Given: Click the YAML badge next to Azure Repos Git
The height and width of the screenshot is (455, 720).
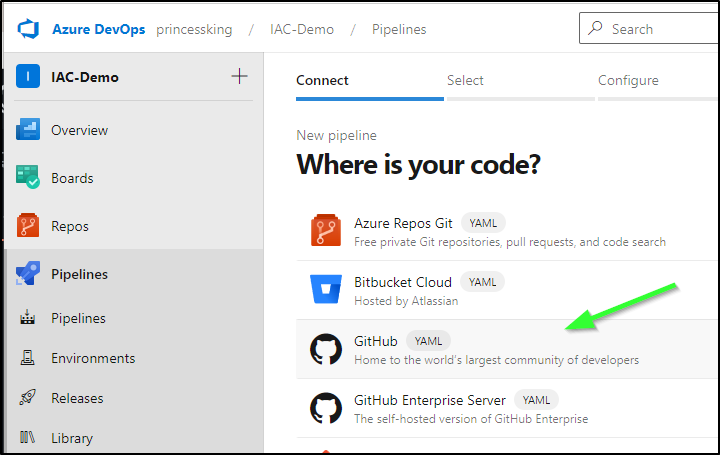Looking at the screenshot, I should tap(483, 223).
